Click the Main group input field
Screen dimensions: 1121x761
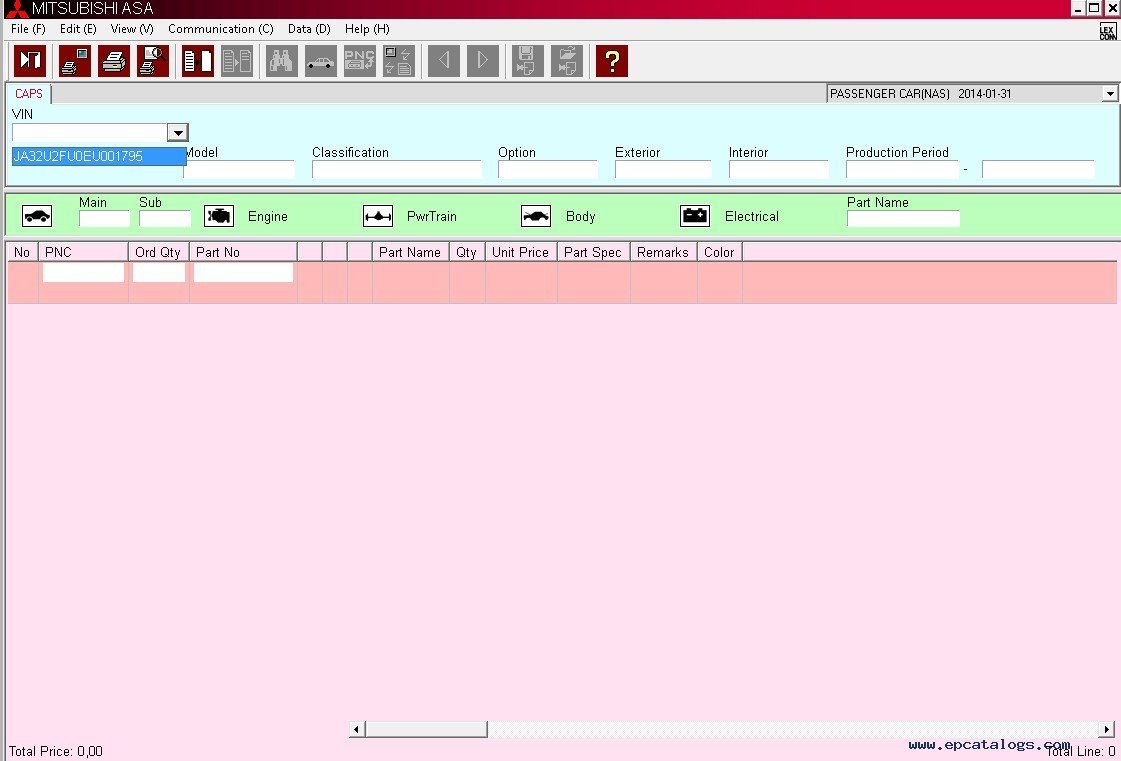104,219
